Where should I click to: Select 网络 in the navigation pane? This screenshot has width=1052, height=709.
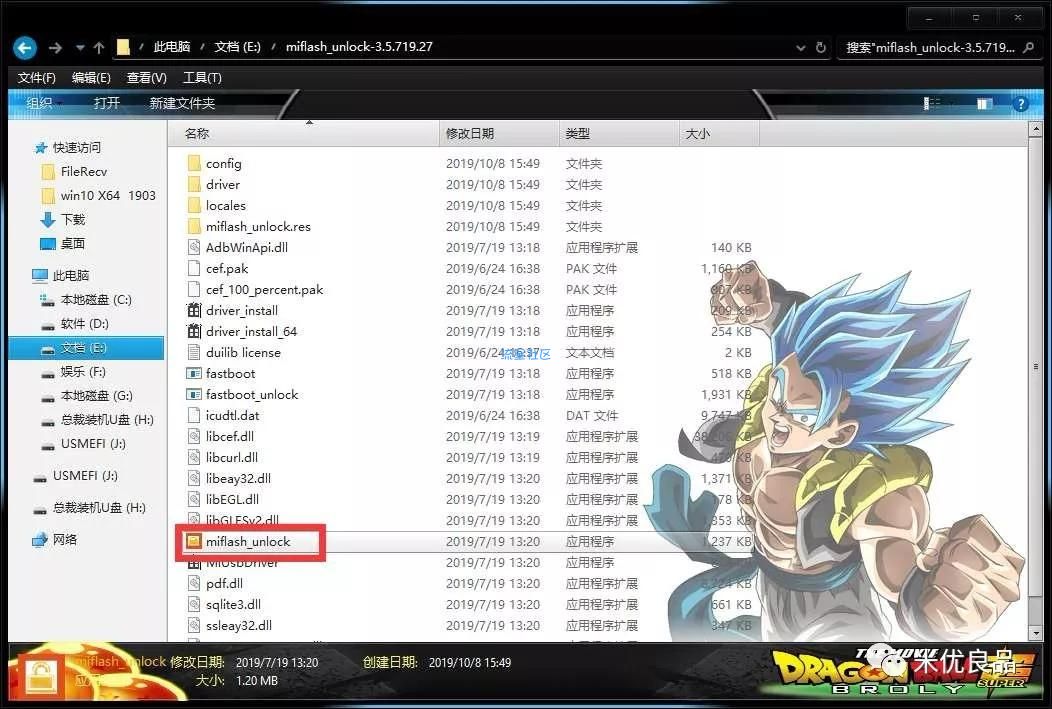pyautogui.click(x=65, y=539)
